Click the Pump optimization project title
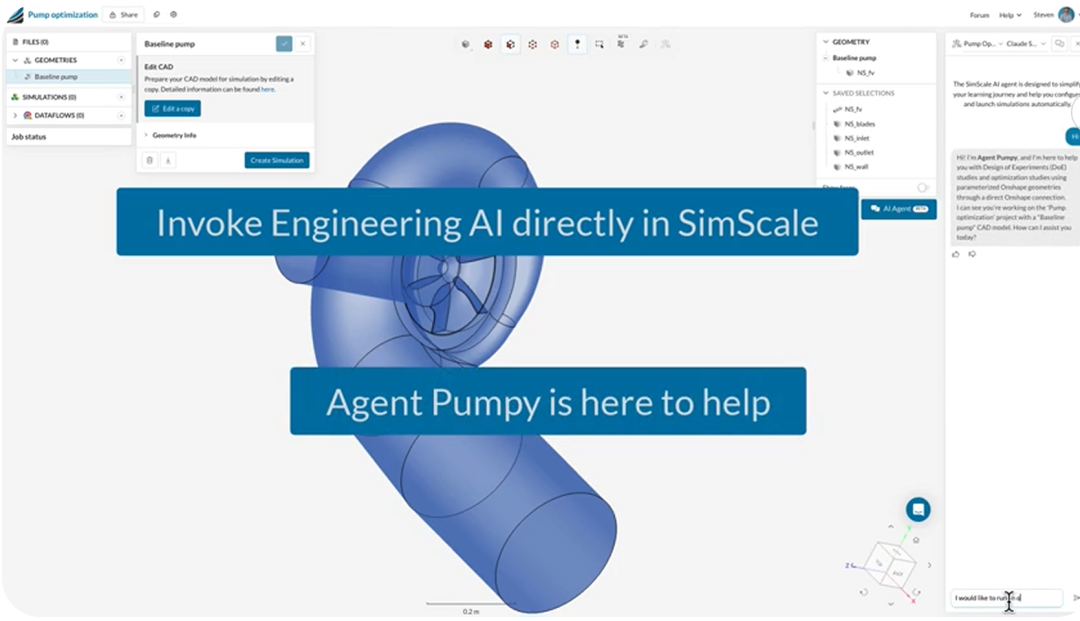The height and width of the screenshot is (621, 1080). [63, 14]
